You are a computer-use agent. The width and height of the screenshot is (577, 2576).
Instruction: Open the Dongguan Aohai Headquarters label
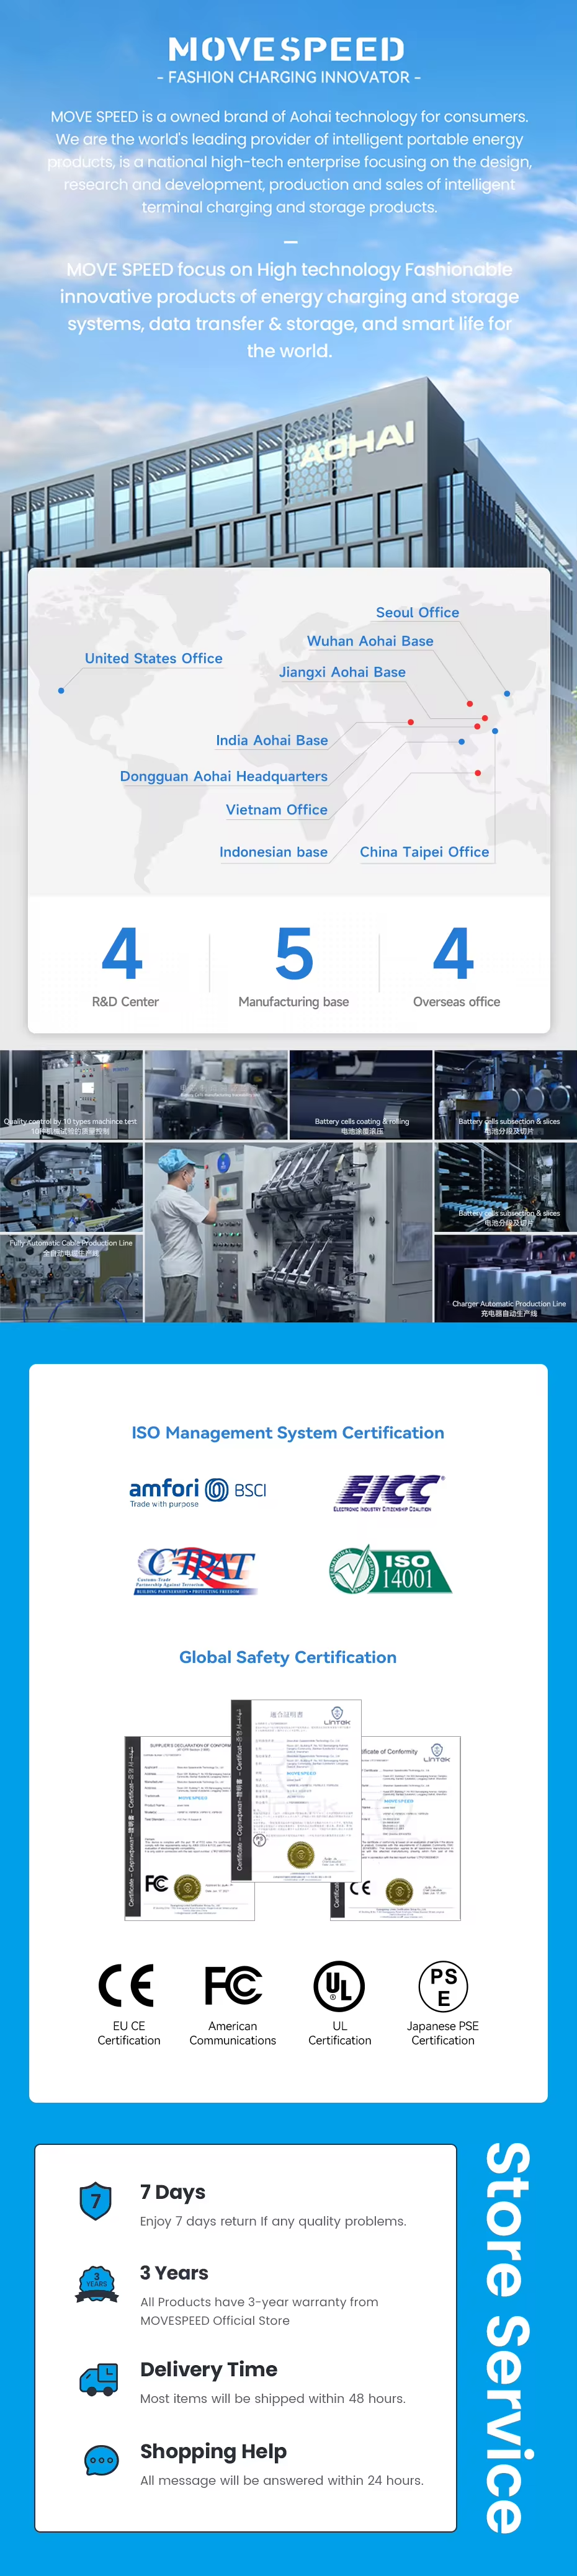coord(224,776)
